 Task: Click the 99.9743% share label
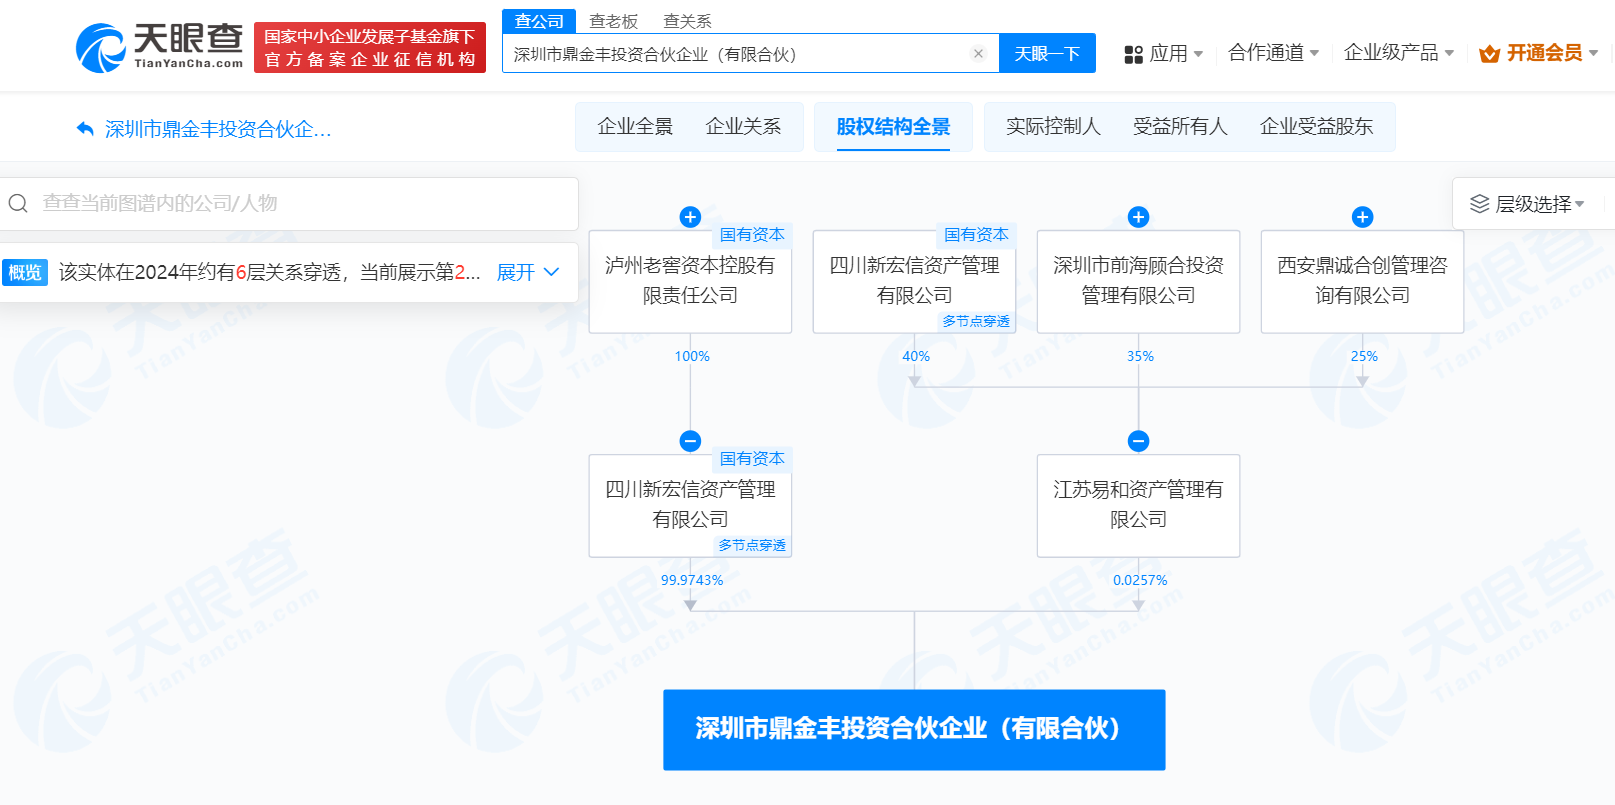[x=692, y=580]
